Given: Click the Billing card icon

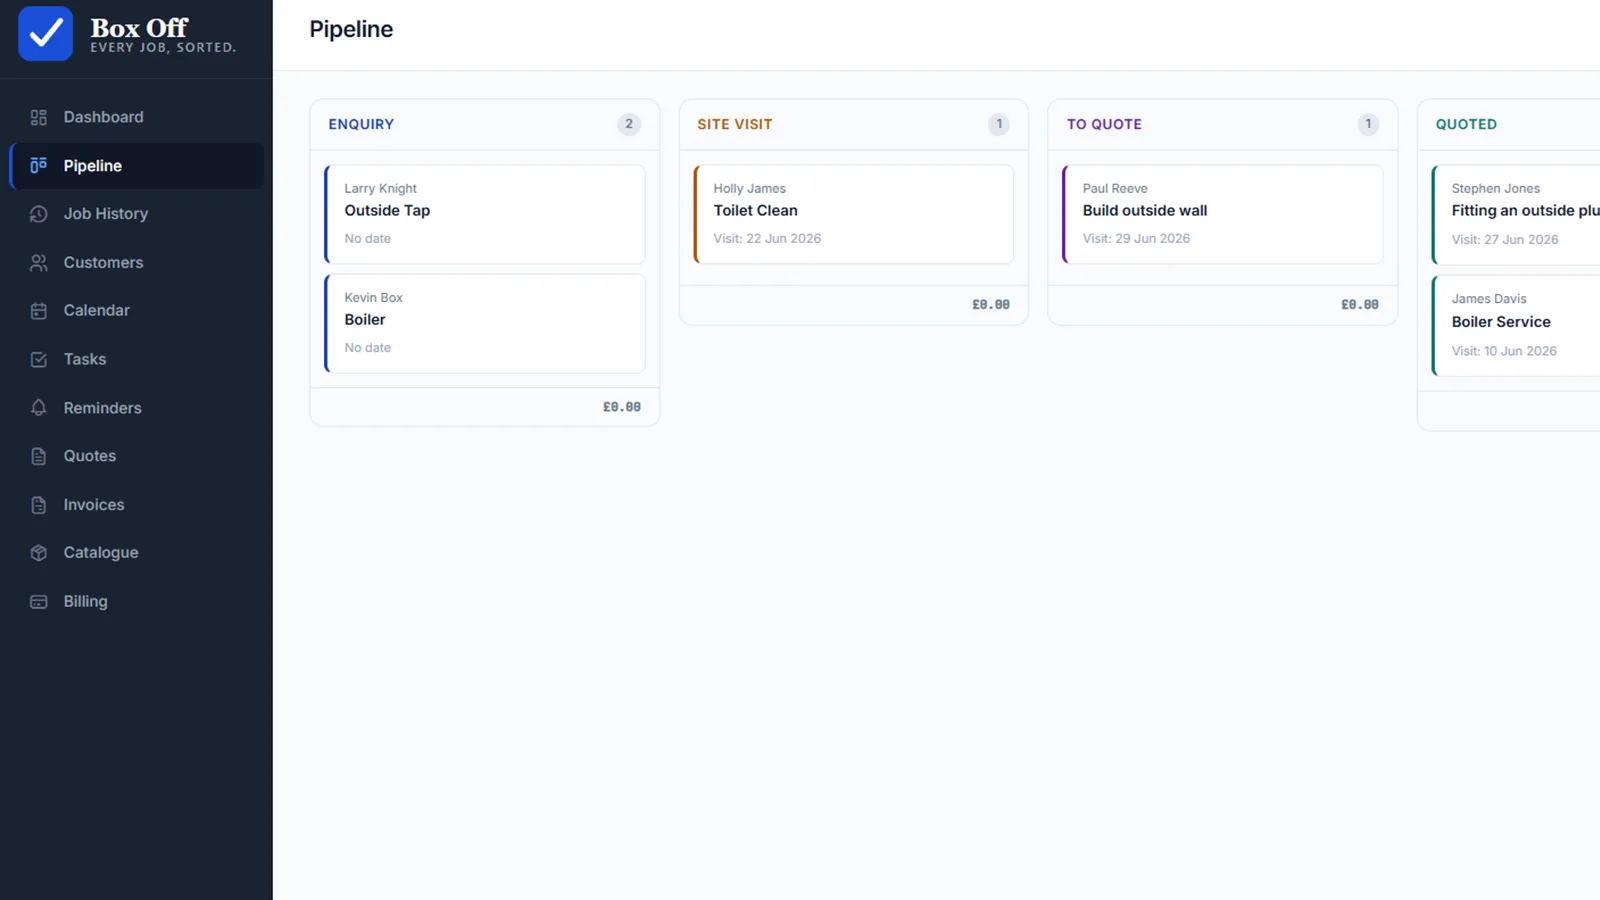Looking at the screenshot, I should click(39, 602).
